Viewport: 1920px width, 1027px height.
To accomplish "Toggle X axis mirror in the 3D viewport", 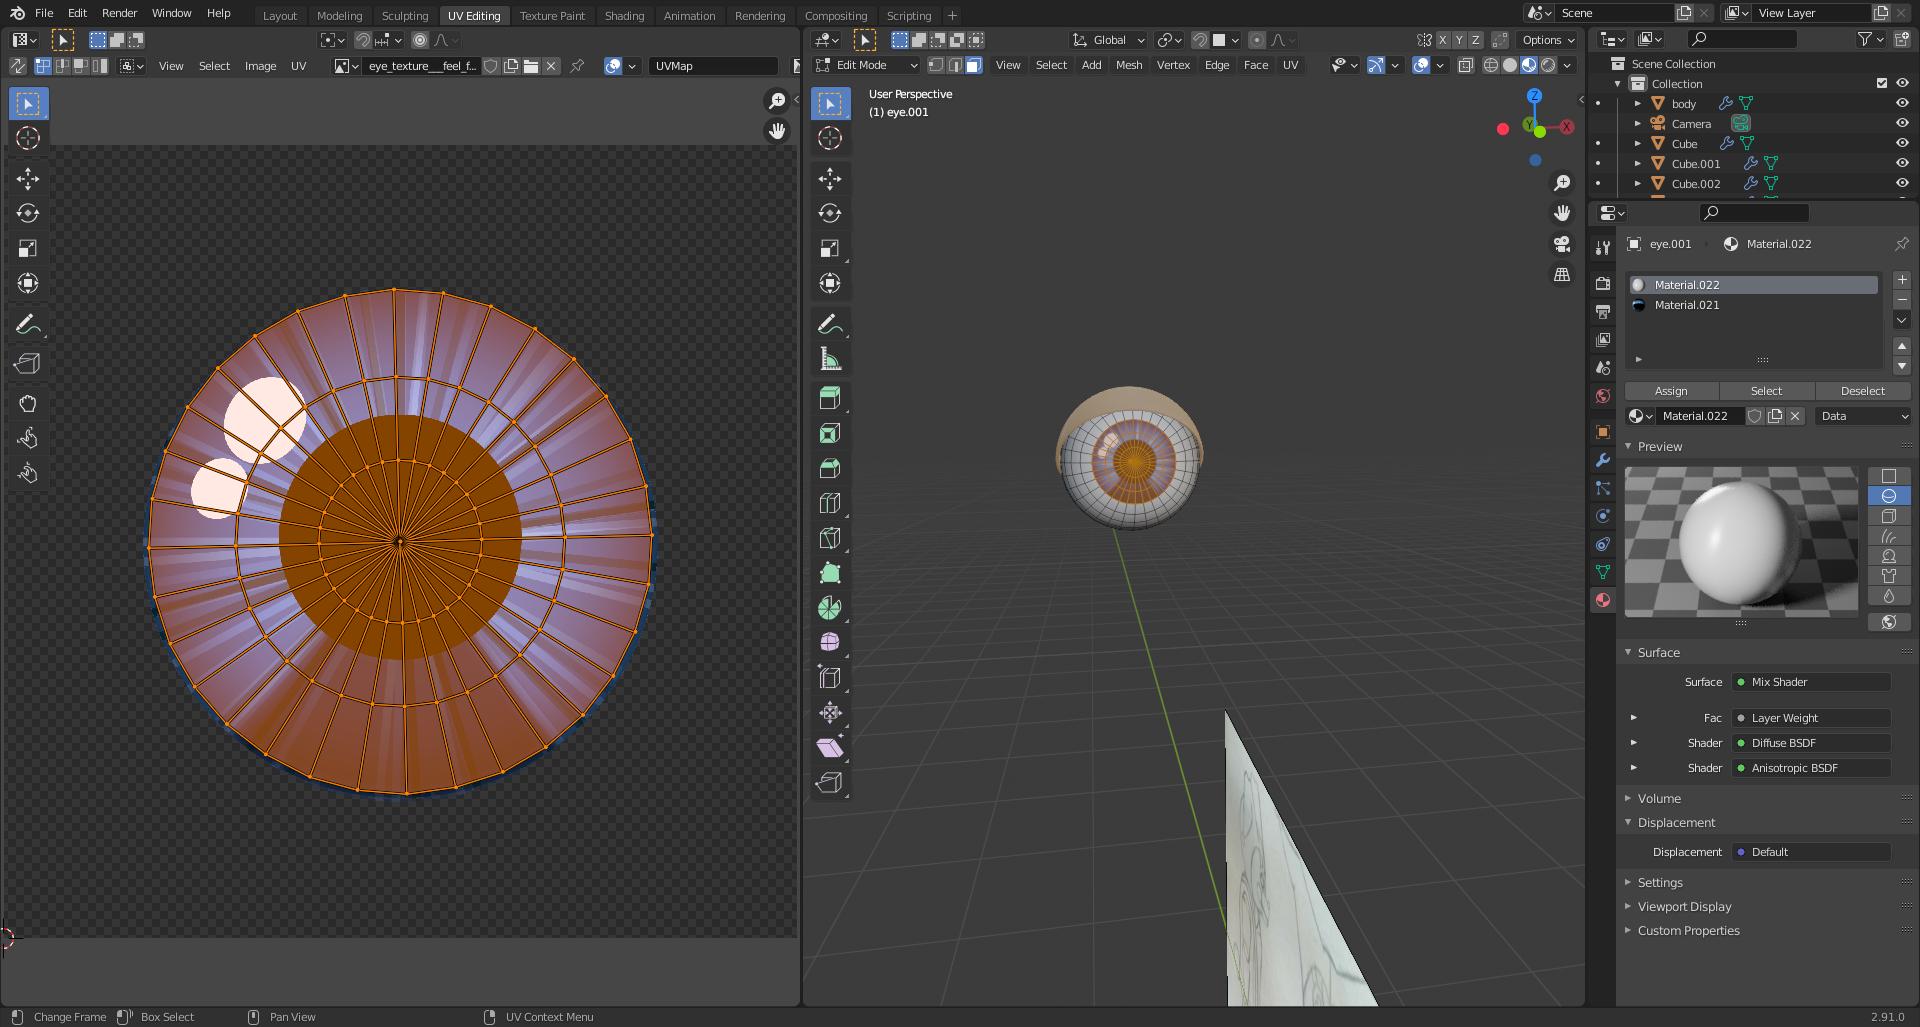I will point(1443,40).
